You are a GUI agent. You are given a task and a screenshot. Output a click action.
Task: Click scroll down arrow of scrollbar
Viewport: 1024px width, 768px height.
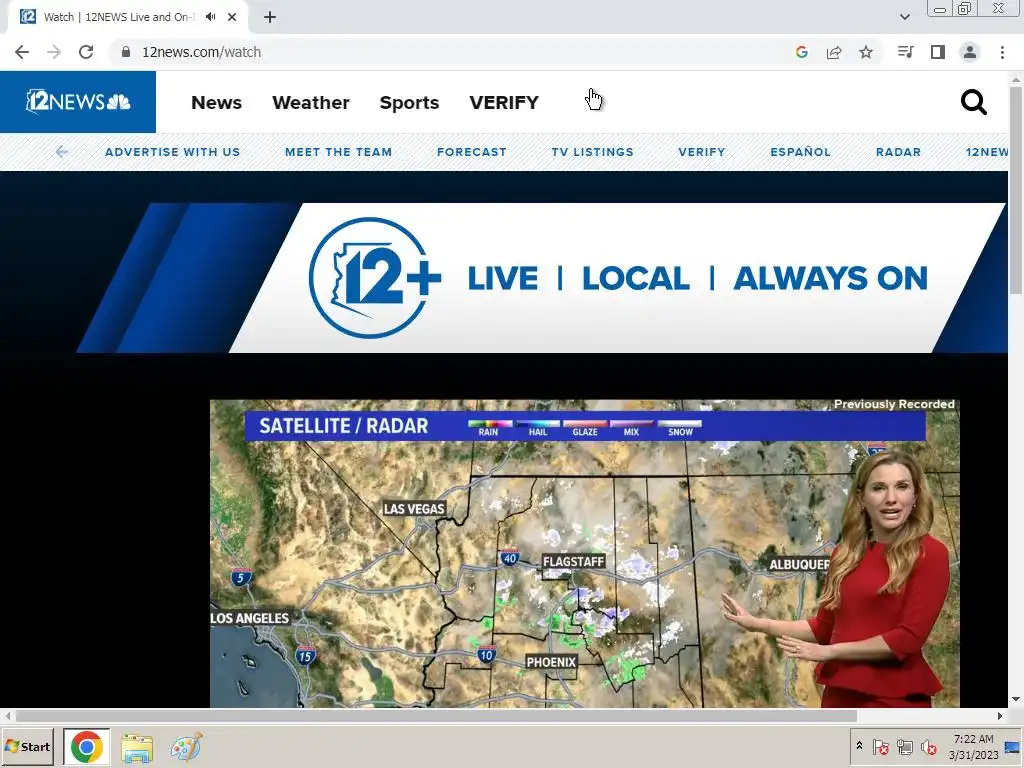click(1016, 699)
